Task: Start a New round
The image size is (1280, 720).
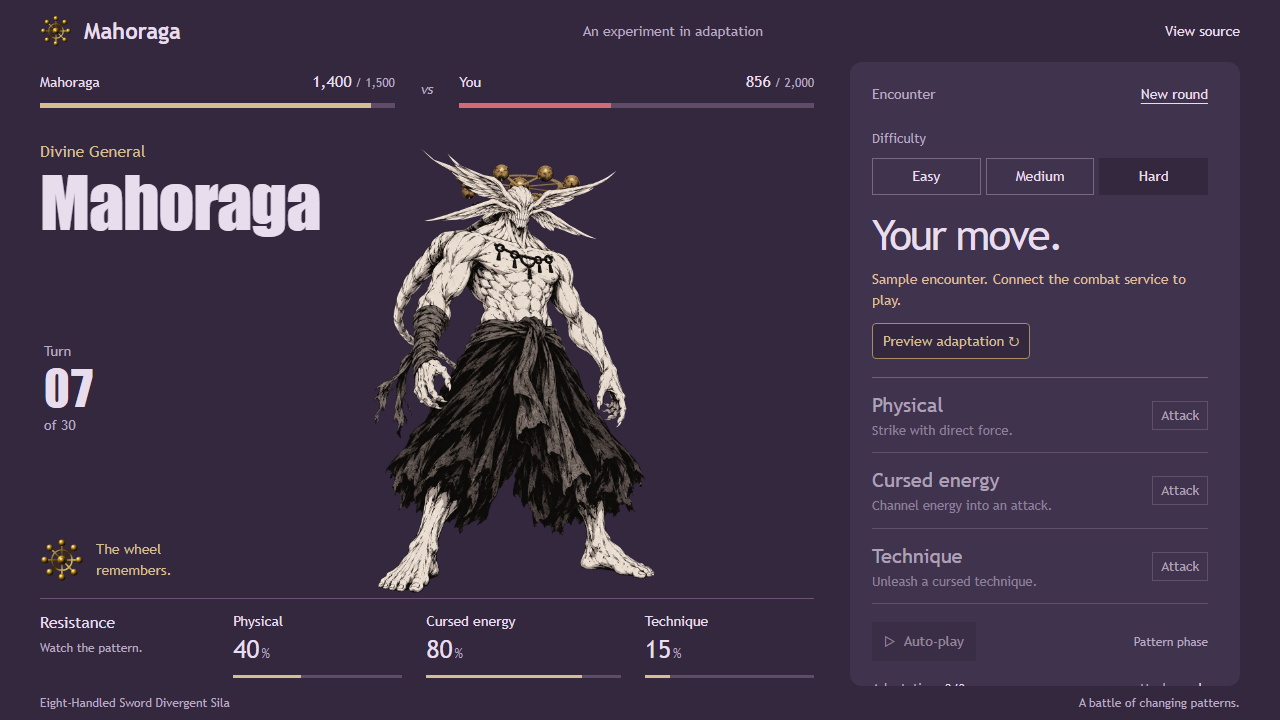Action: [x=1174, y=94]
